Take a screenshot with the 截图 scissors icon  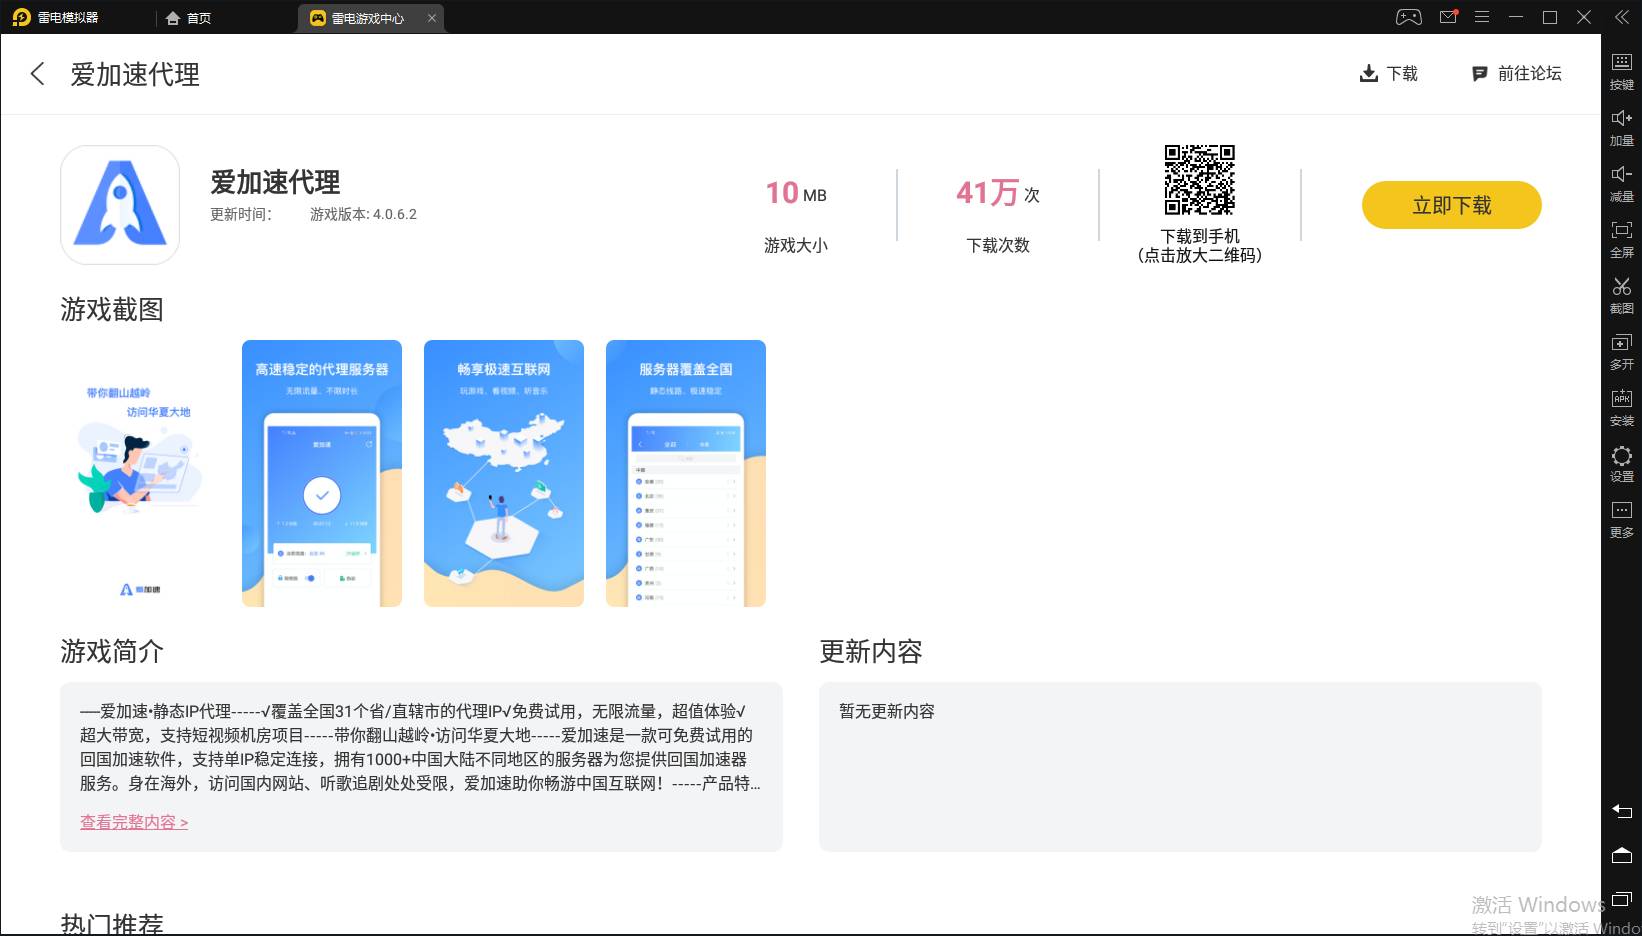pyautogui.click(x=1621, y=294)
